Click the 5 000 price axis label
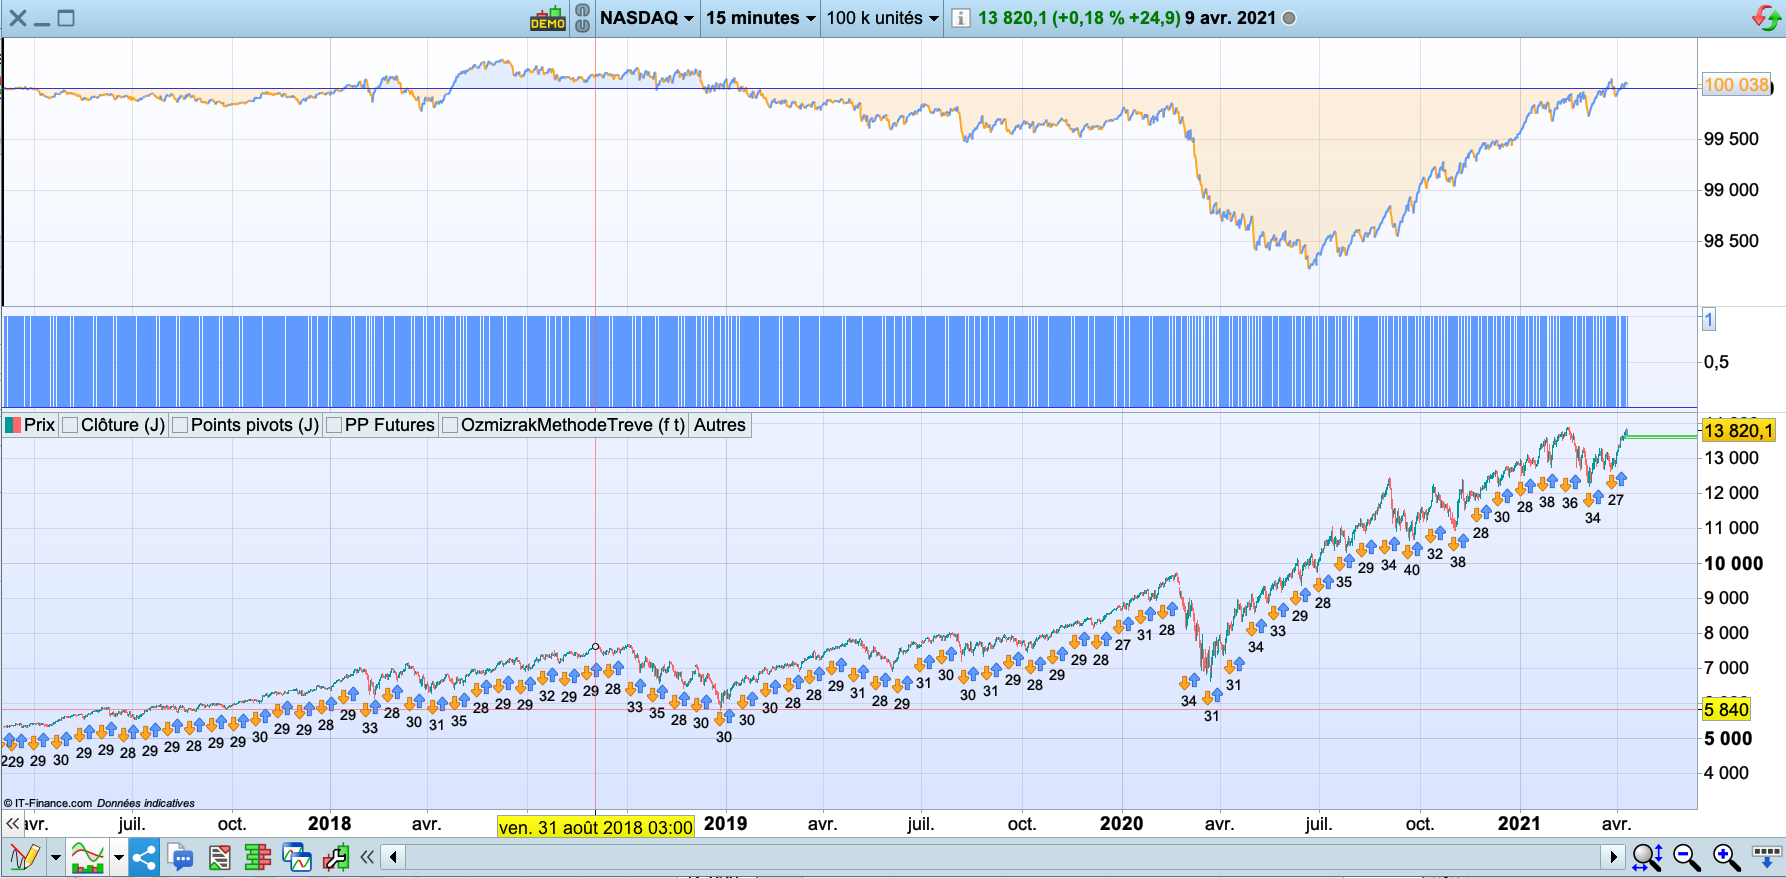 click(x=1728, y=739)
